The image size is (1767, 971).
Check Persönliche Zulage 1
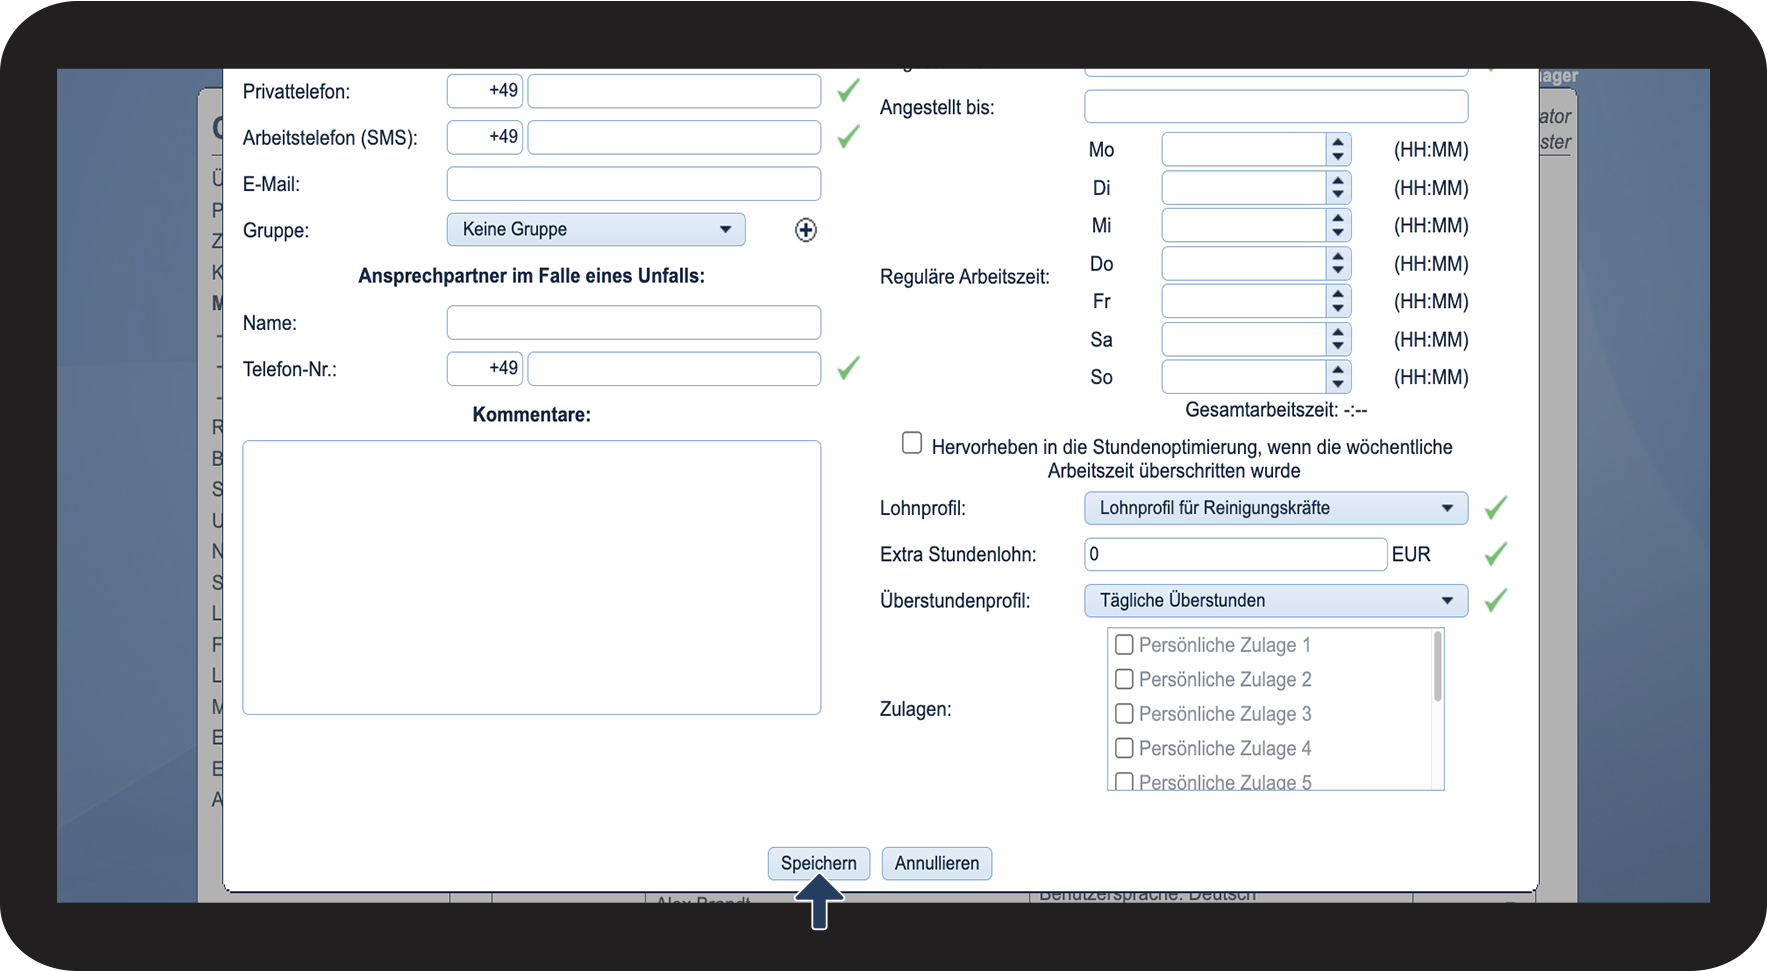click(x=1124, y=645)
